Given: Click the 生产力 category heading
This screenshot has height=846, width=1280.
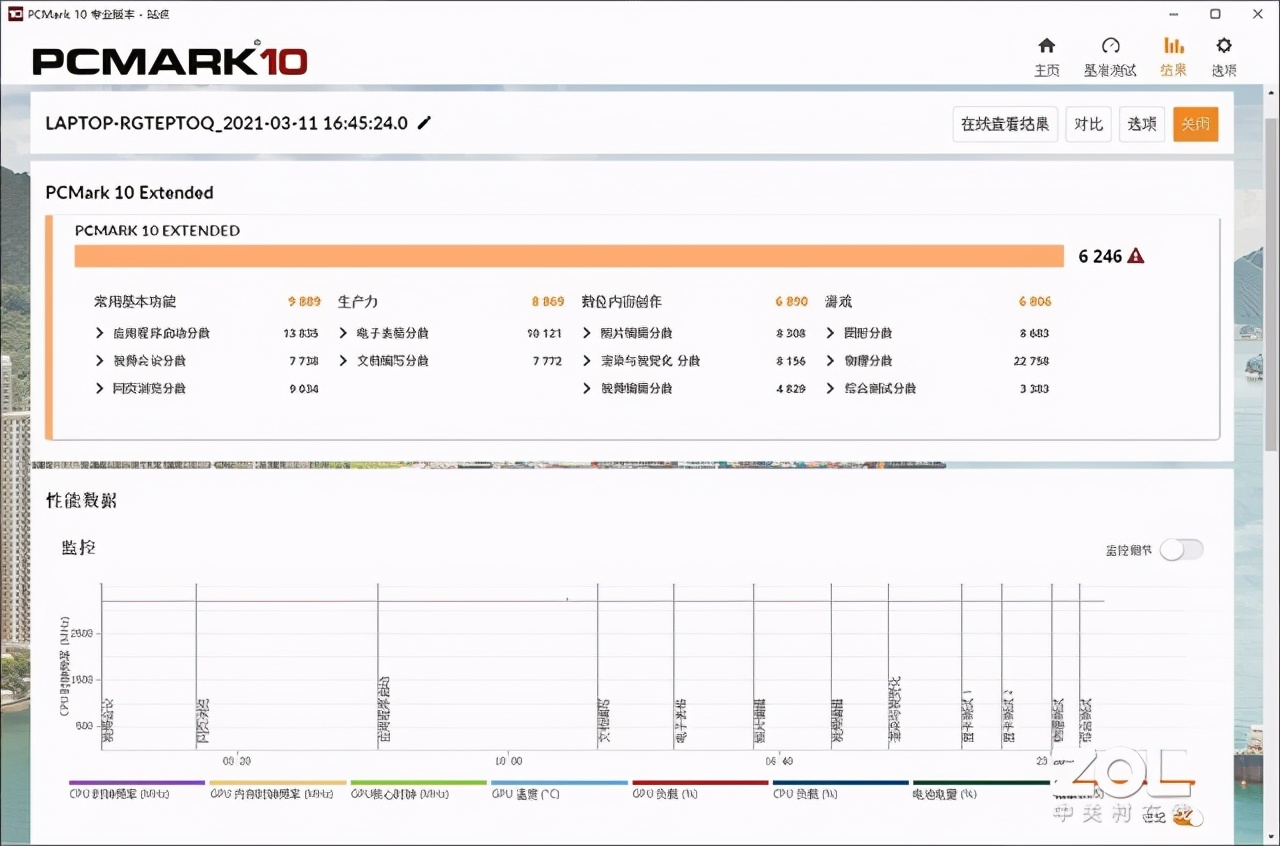Looking at the screenshot, I should 358,301.
